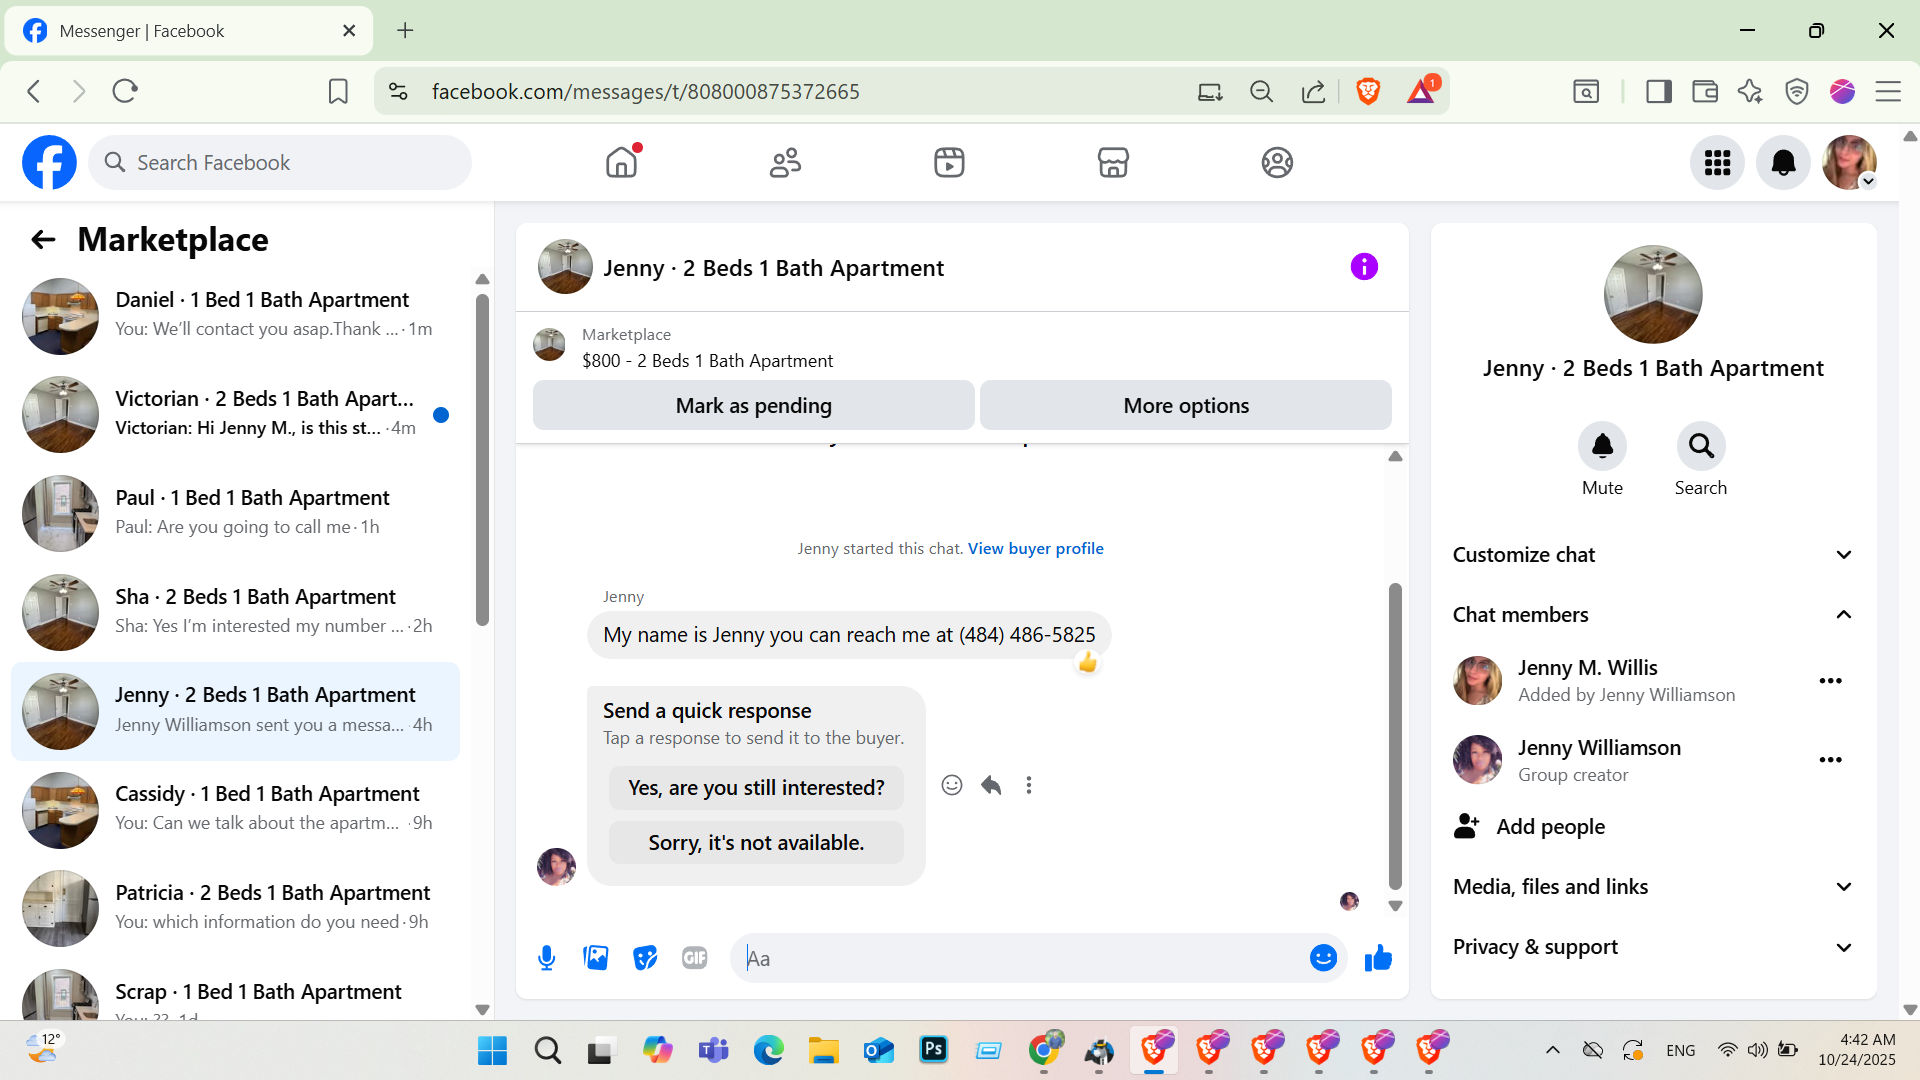Mute this conversation with bell button
1920x1080 pixels.
[1602, 446]
